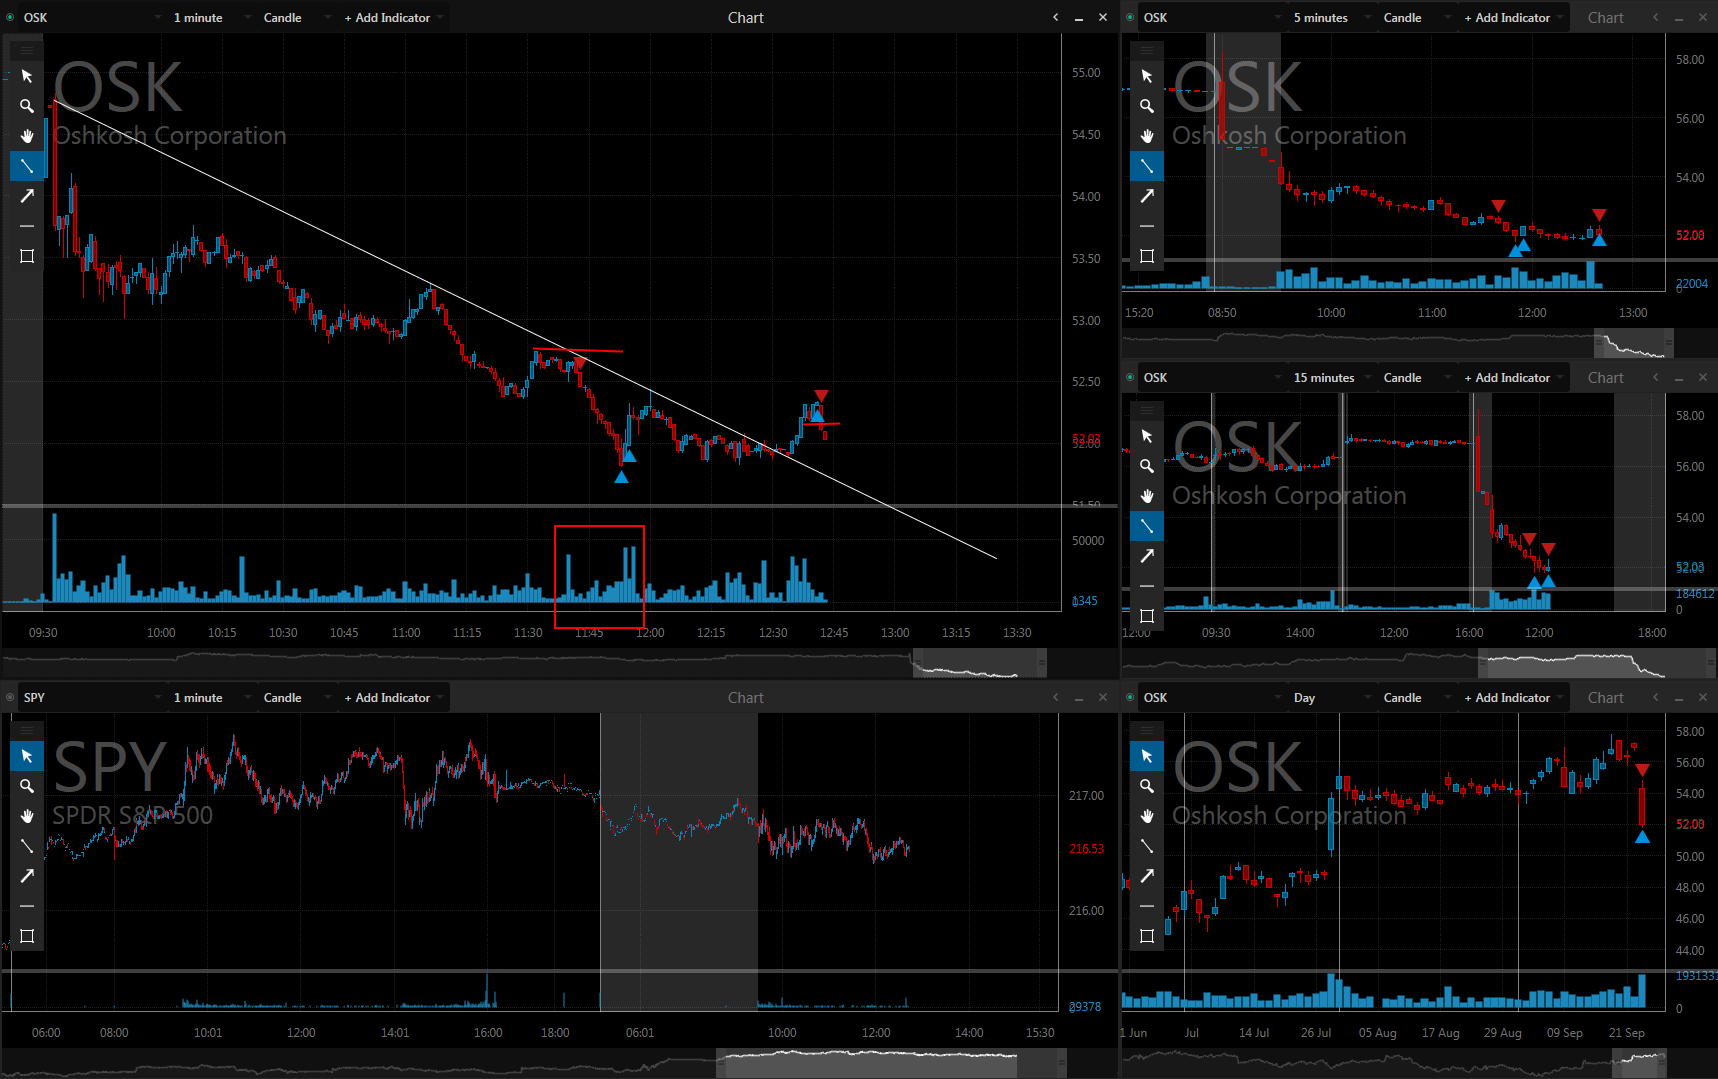This screenshot has width=1718, height=1079.
Task: Select magnifier tool in SPY chart
Action: (27, 786)
